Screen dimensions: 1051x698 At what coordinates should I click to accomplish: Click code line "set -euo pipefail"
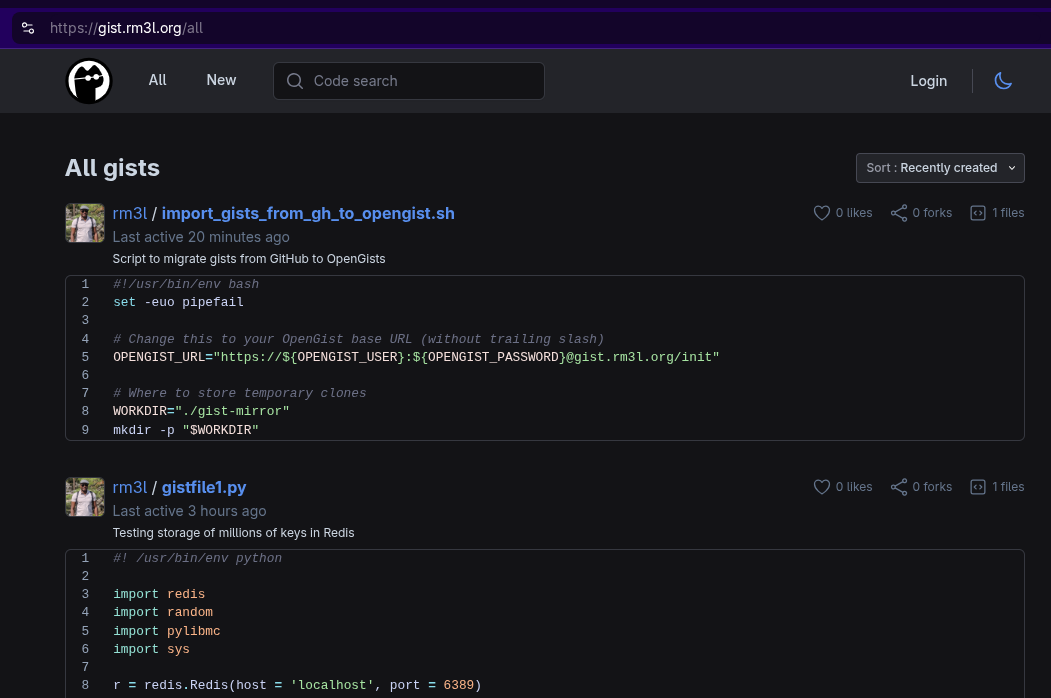[x=178, y=302]
